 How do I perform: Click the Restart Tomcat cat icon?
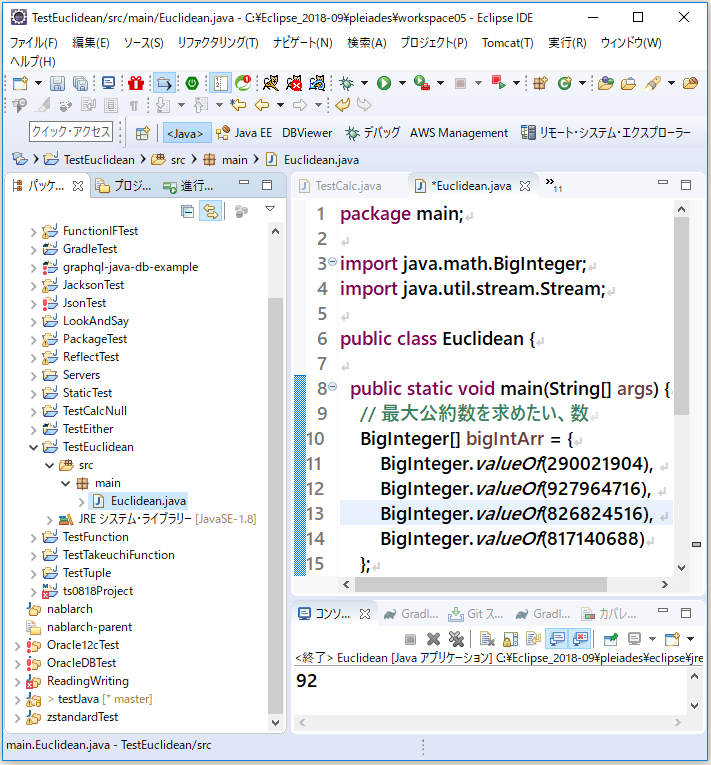tap(317, 83)
